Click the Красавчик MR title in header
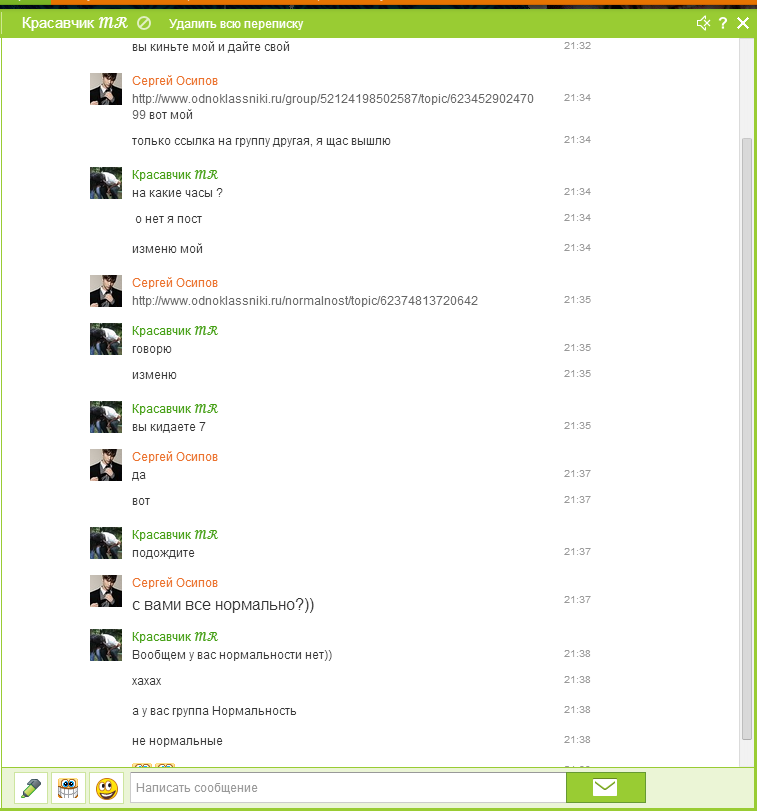This screenshot has width=757, height=811. pos(74,23)
